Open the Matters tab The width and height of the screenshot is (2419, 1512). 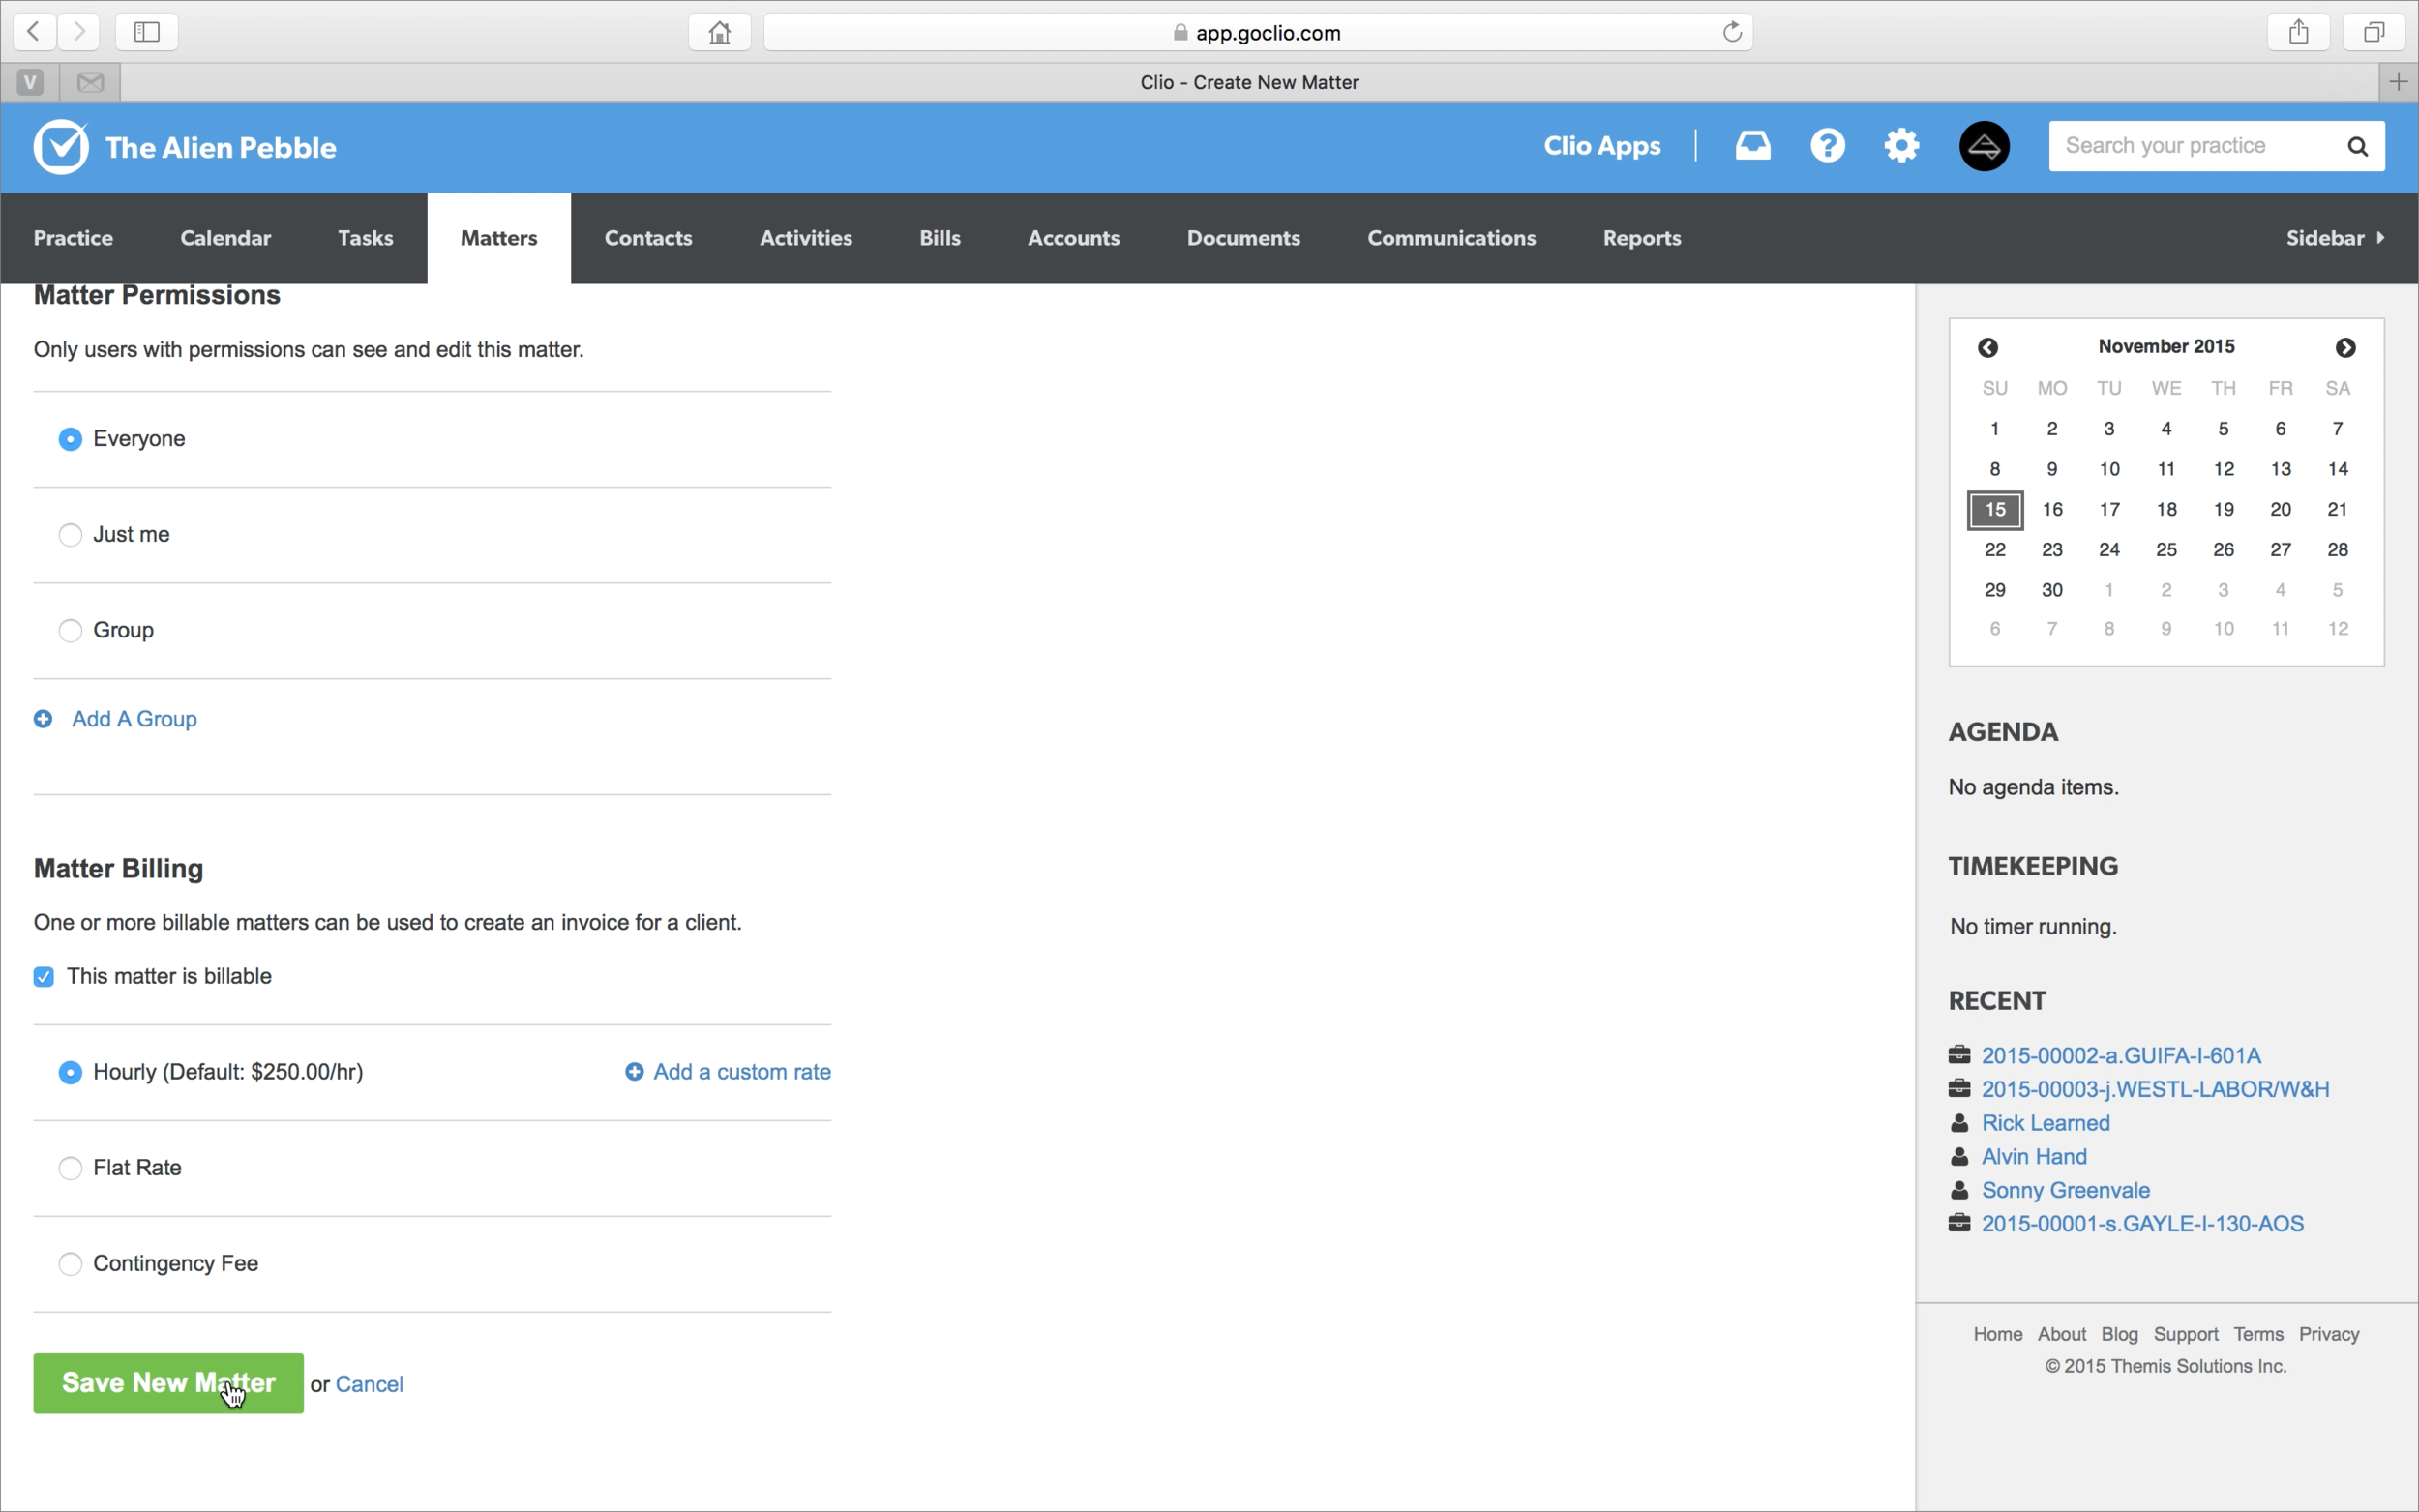point(499,238)
